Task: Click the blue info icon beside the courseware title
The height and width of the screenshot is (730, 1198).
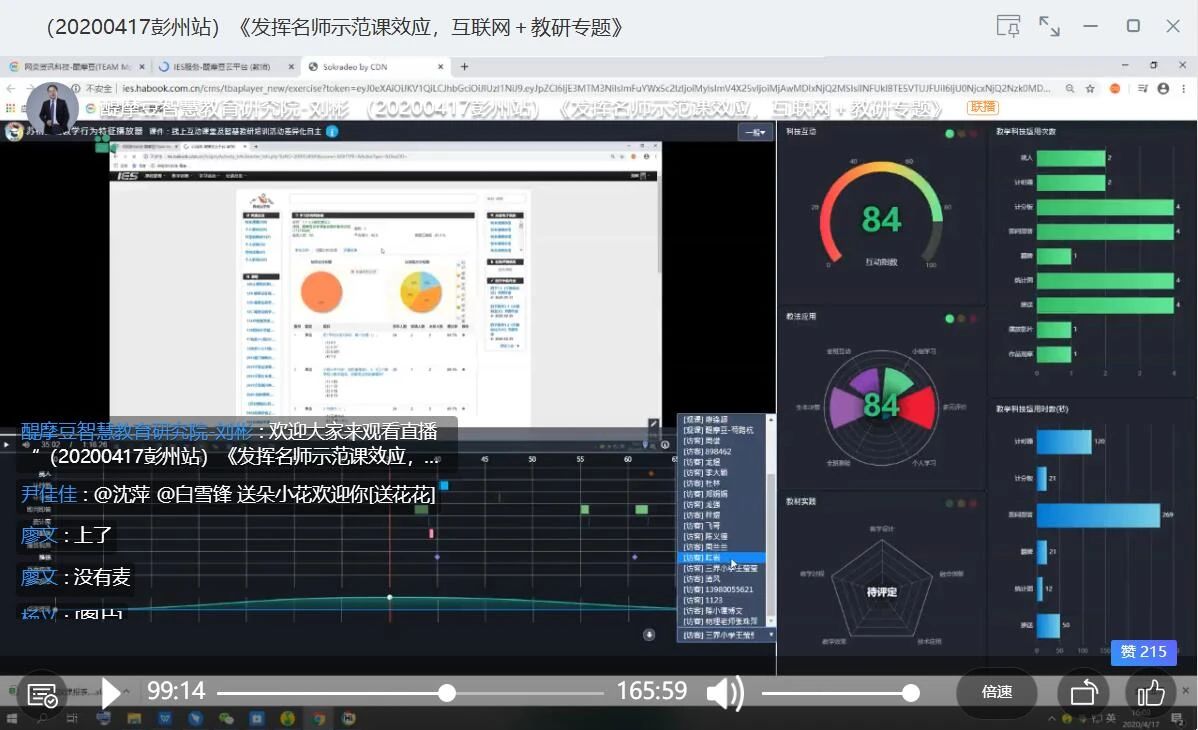Action: [332, 131]
